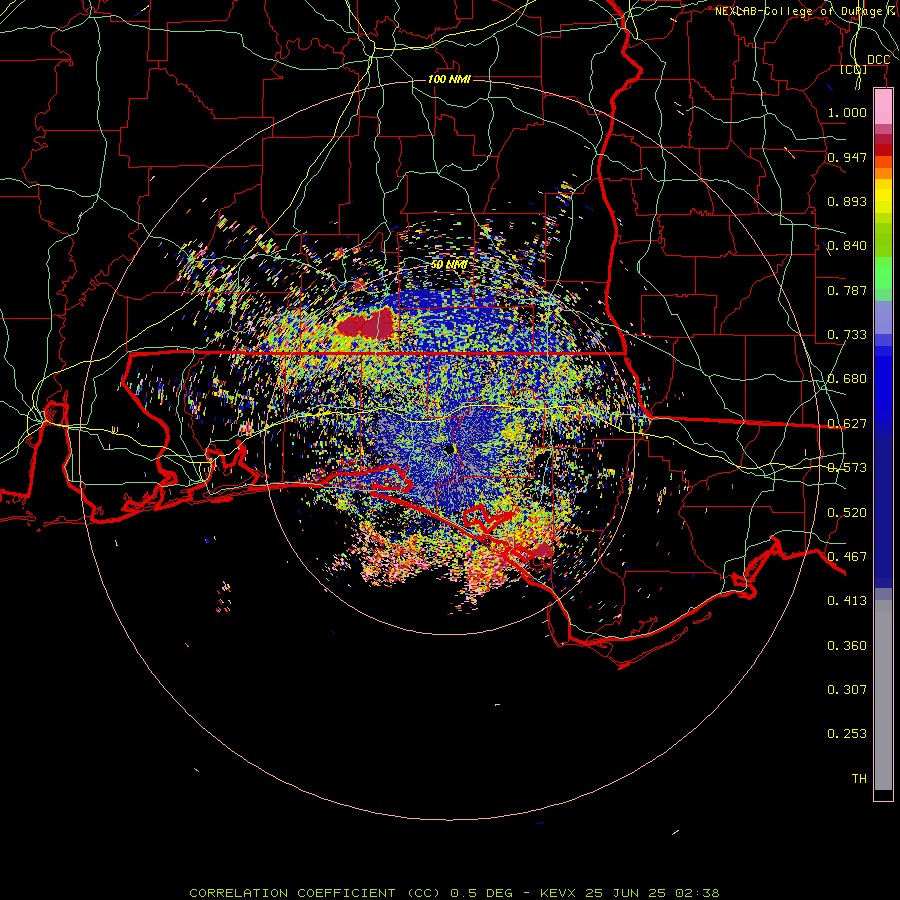This screenshot has height=900, width=900.
Task: Click the 100 NMI range ring label
Action: [x=449, y=79]
